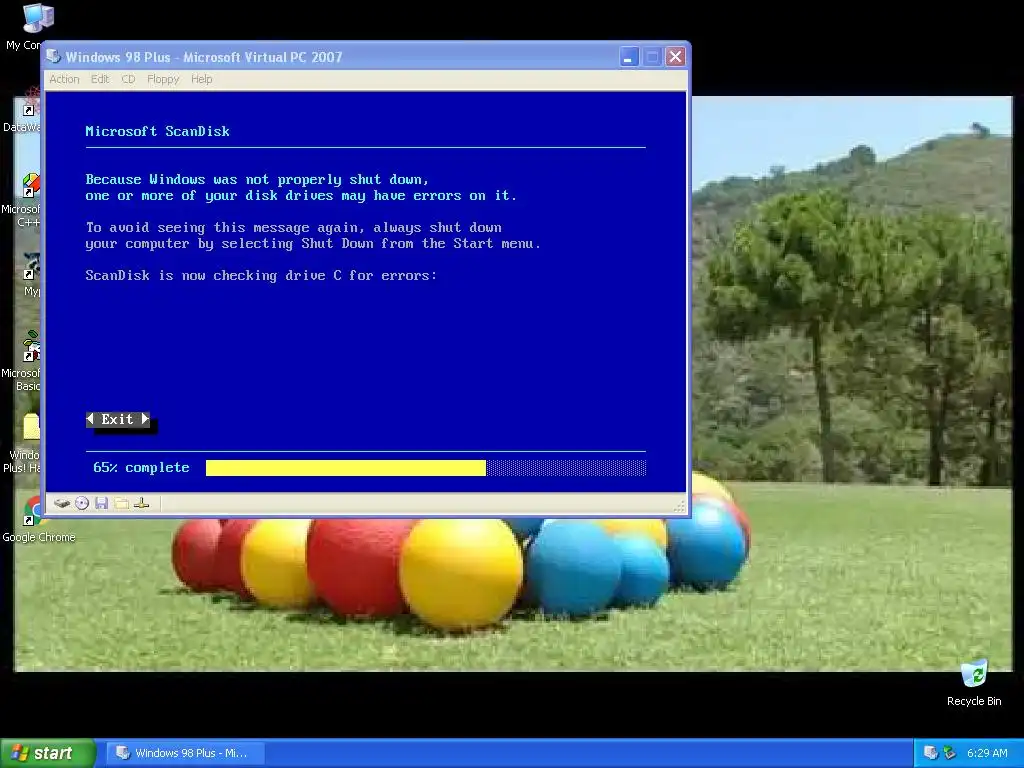Open the Action menu
The image size is (1024, 768).
(x=64, y=79)
